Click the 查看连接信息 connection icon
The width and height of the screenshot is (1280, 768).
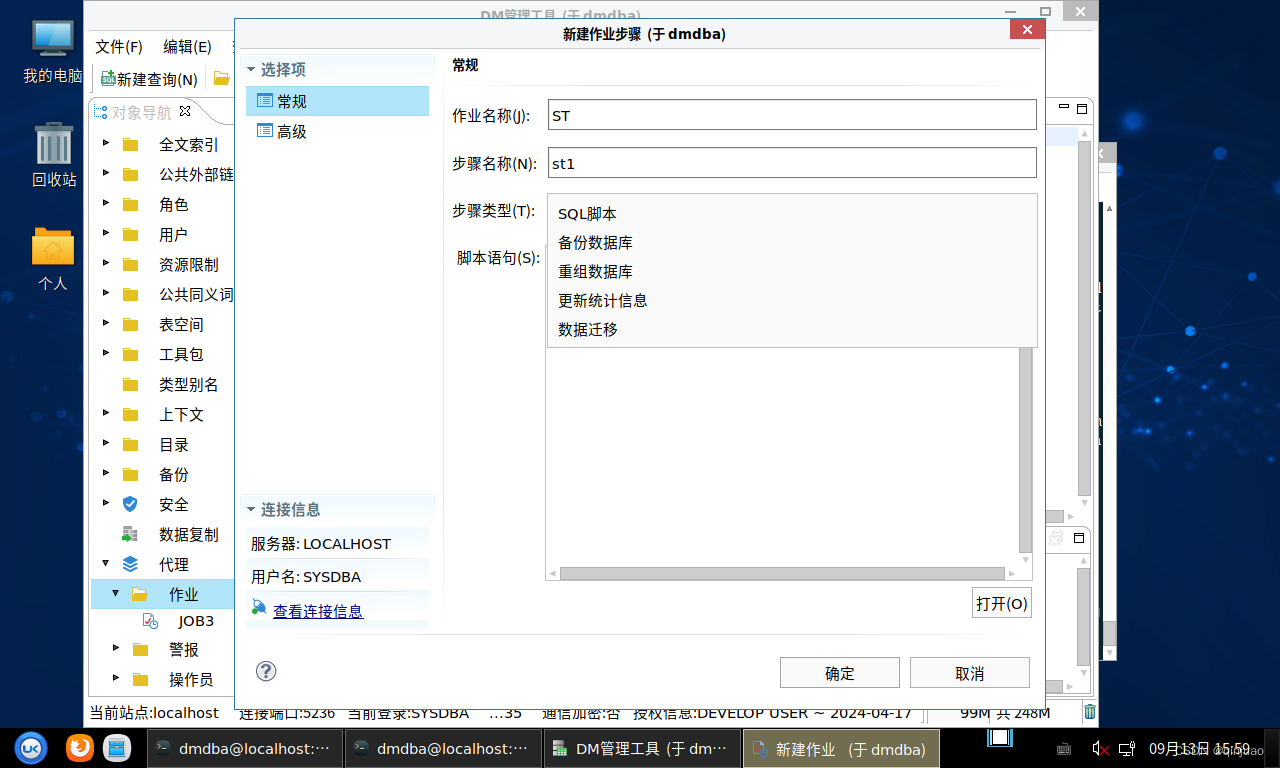coord(259,608)
